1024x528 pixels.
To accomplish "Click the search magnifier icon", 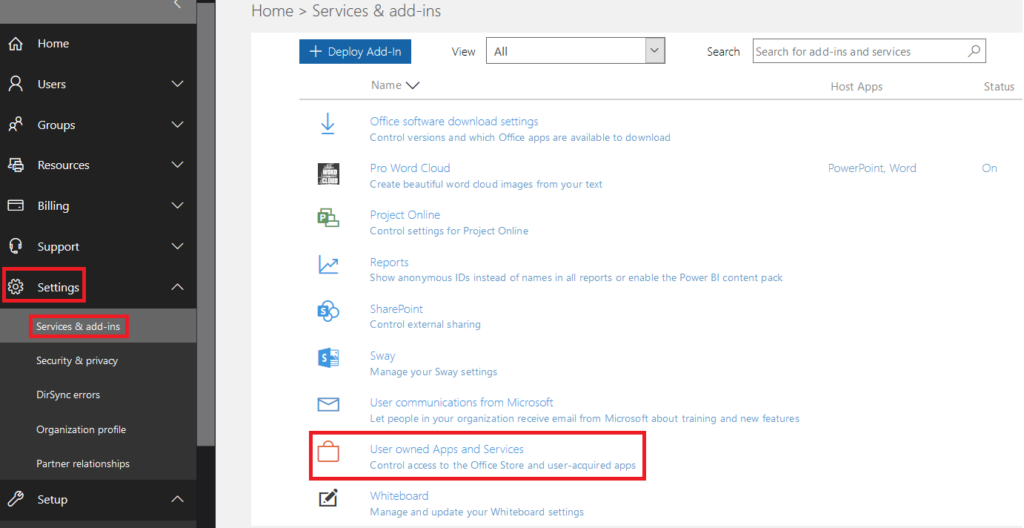I will (974, 51).
